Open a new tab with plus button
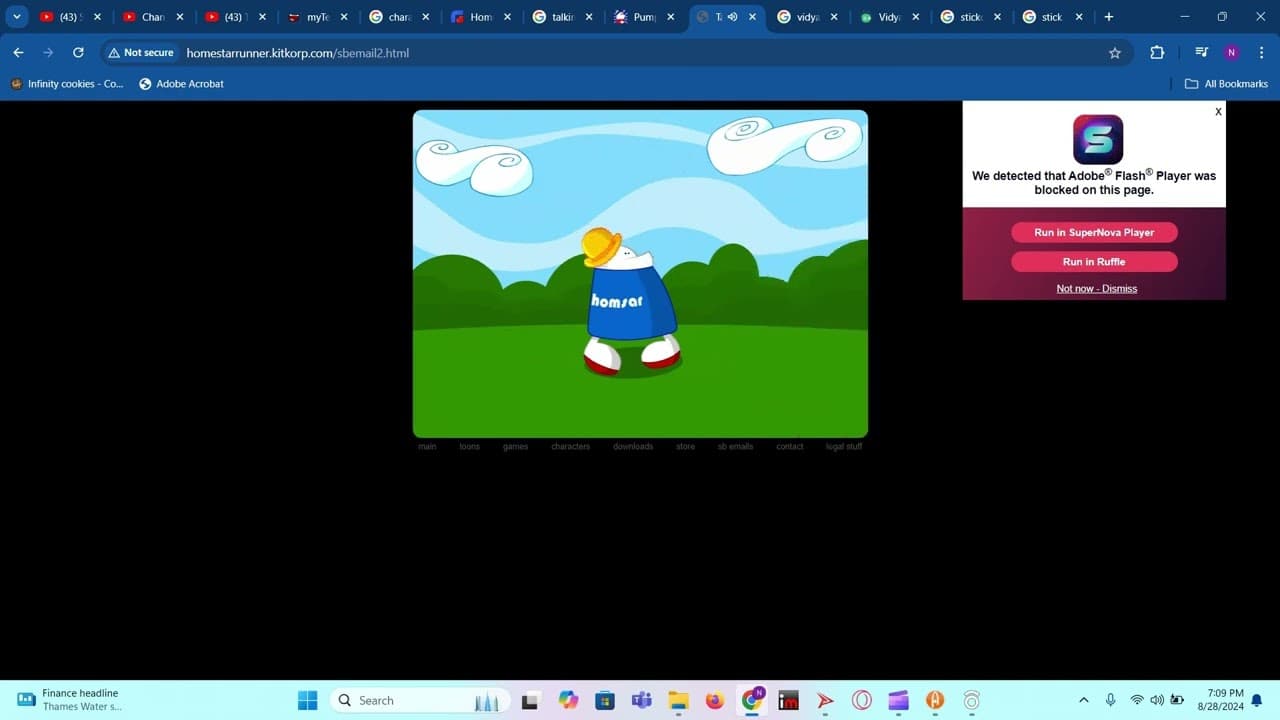The height and width of the screenshot is (720, 1280). [x=1108, y=17]
